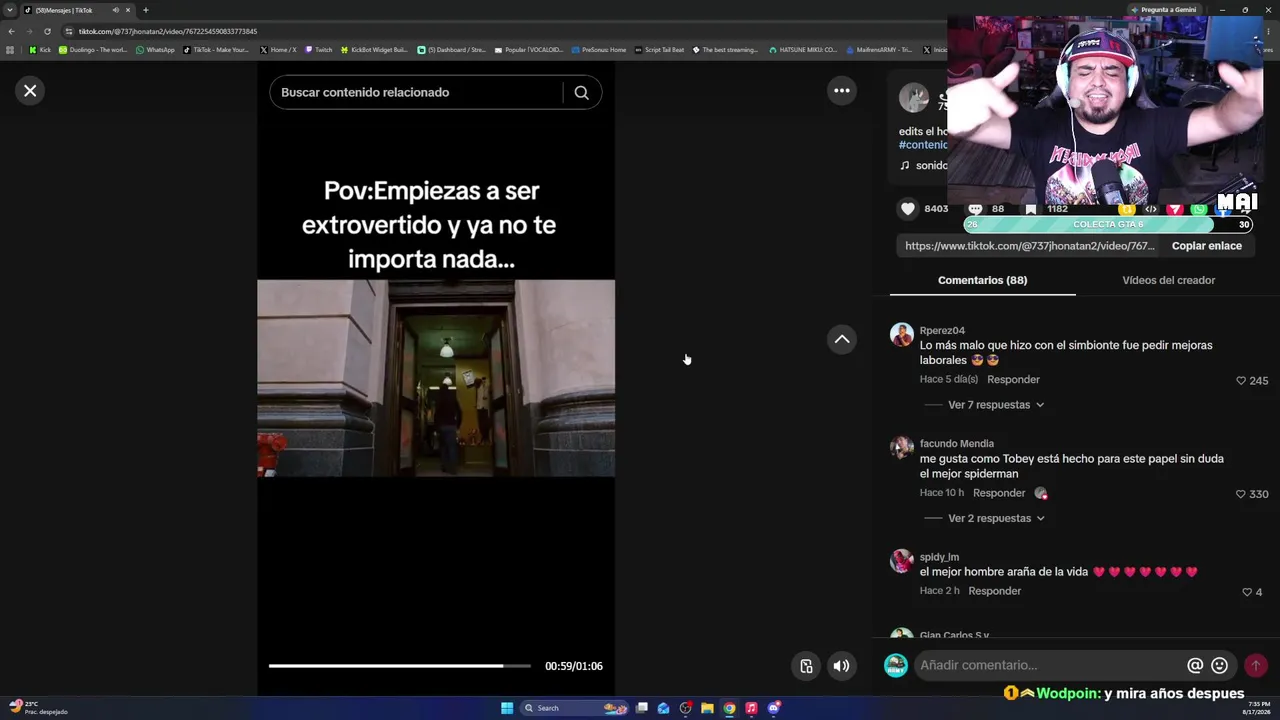Go back in Chrome
Viewport: 1280px width, 720px height.
coord(11,31)
